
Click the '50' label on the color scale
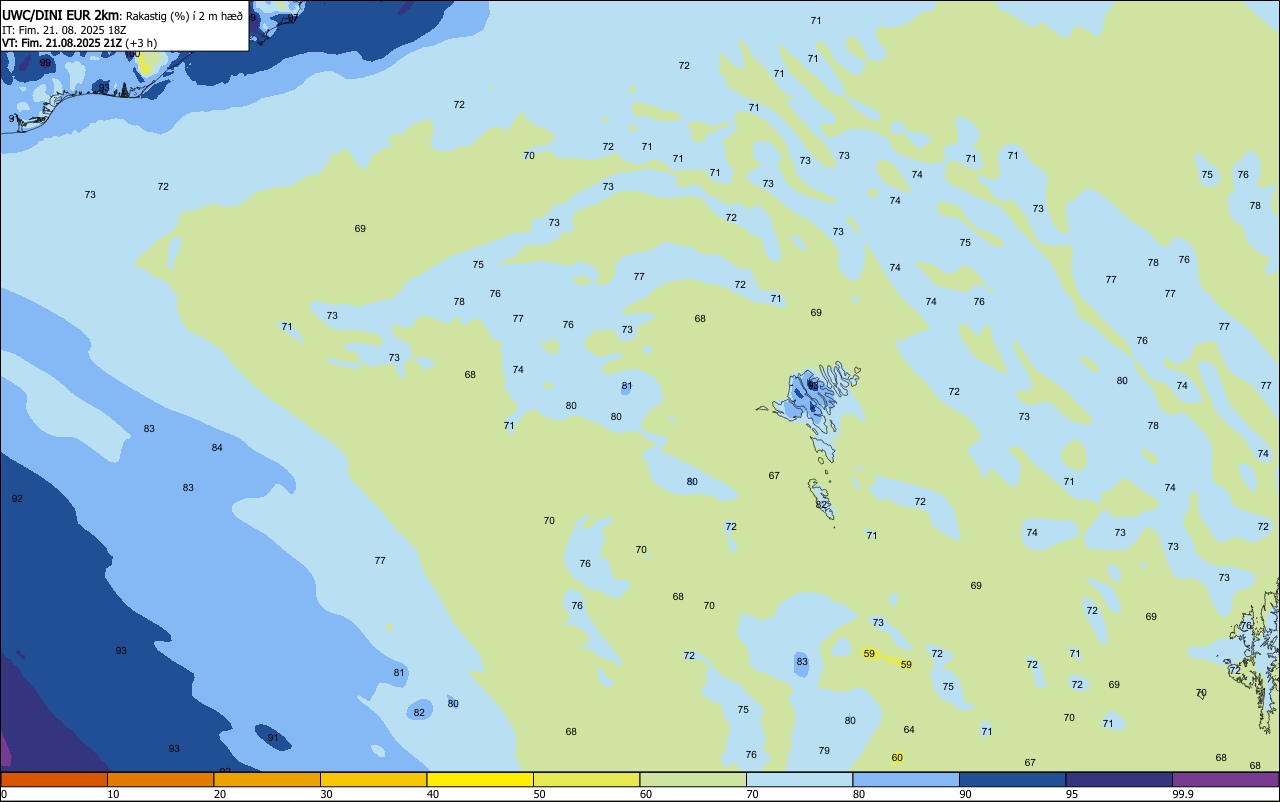point(539,794)
